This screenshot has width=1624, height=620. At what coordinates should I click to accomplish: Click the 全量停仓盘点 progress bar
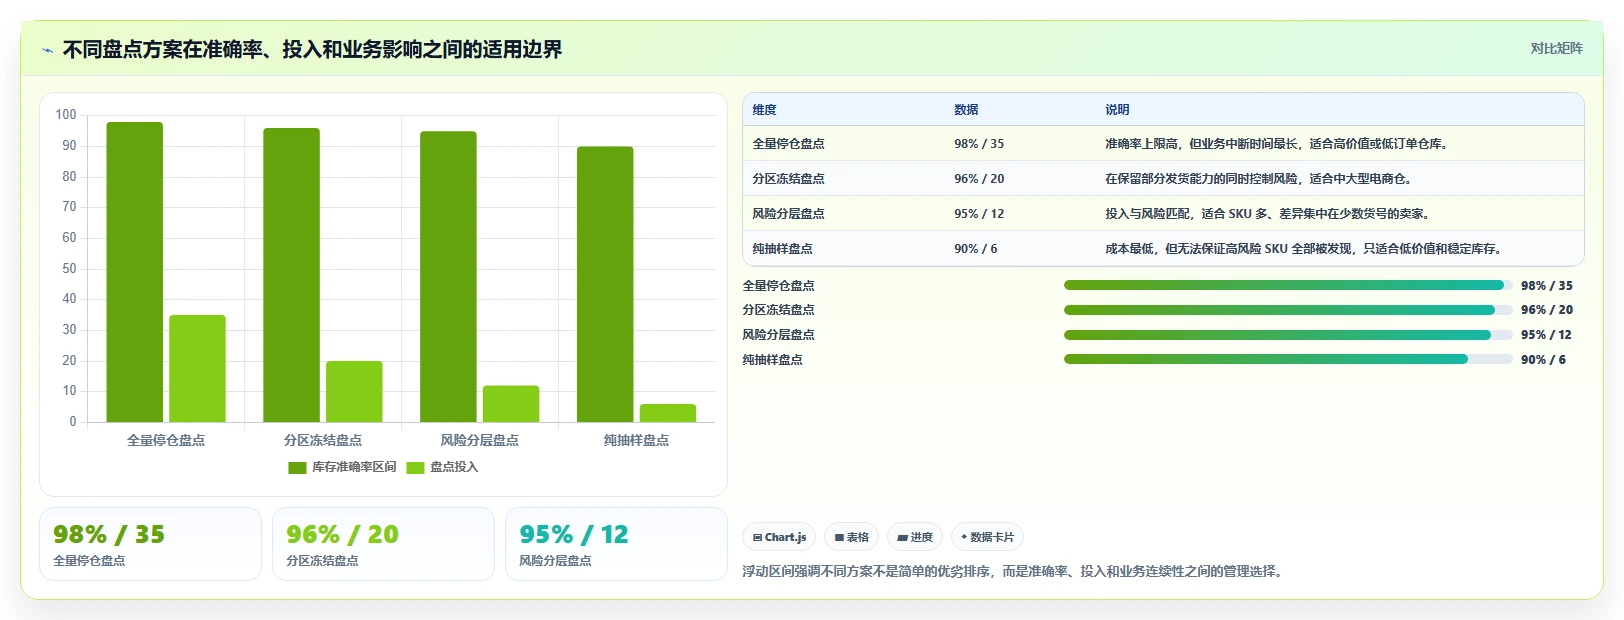[x=1288, y=285]
